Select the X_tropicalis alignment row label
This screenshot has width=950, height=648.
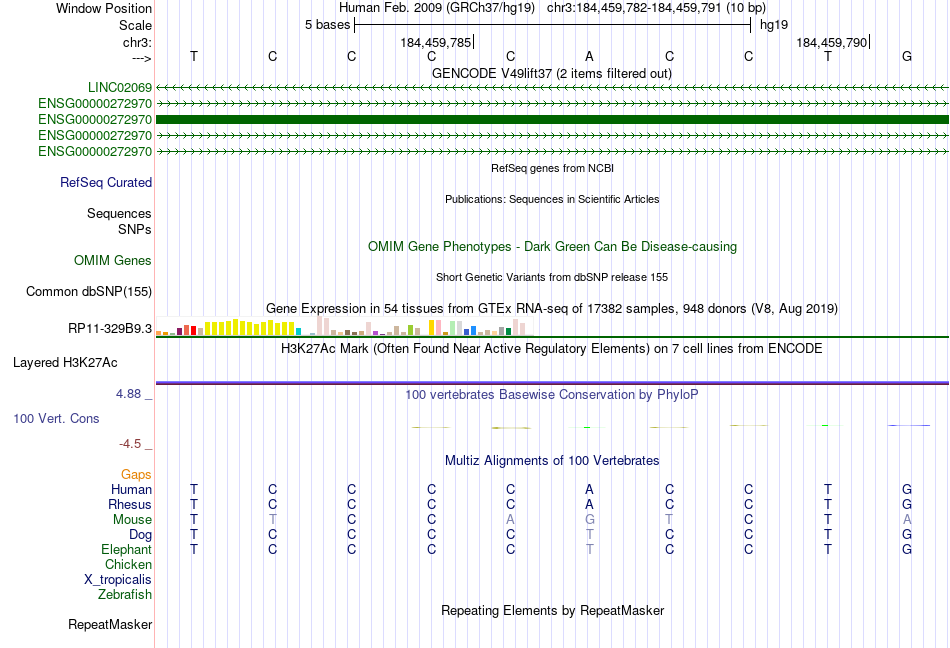[x=118, y=580]
